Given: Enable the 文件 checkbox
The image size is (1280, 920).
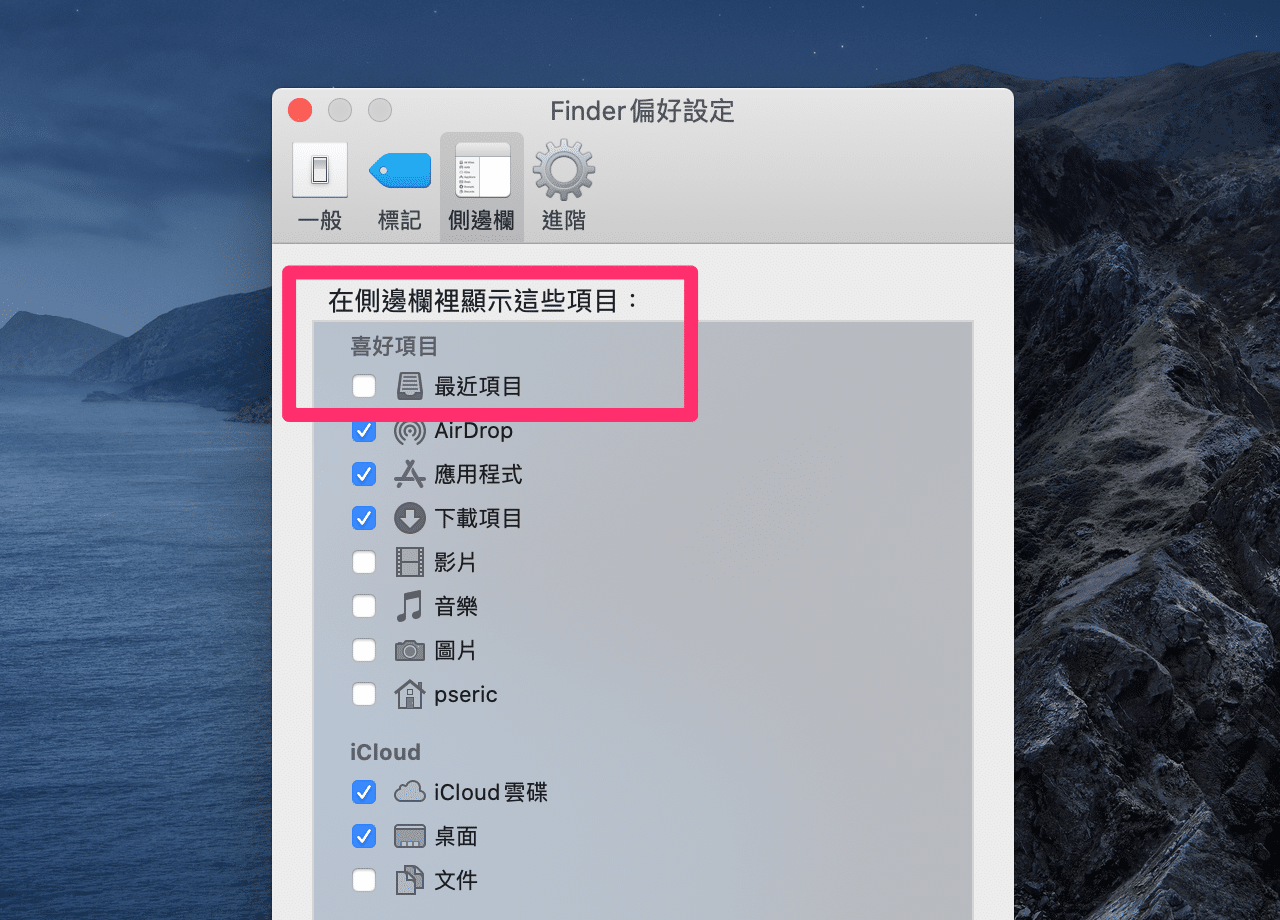Looking at the screenshot, I should pyautogui.click(x=364, y=880).
